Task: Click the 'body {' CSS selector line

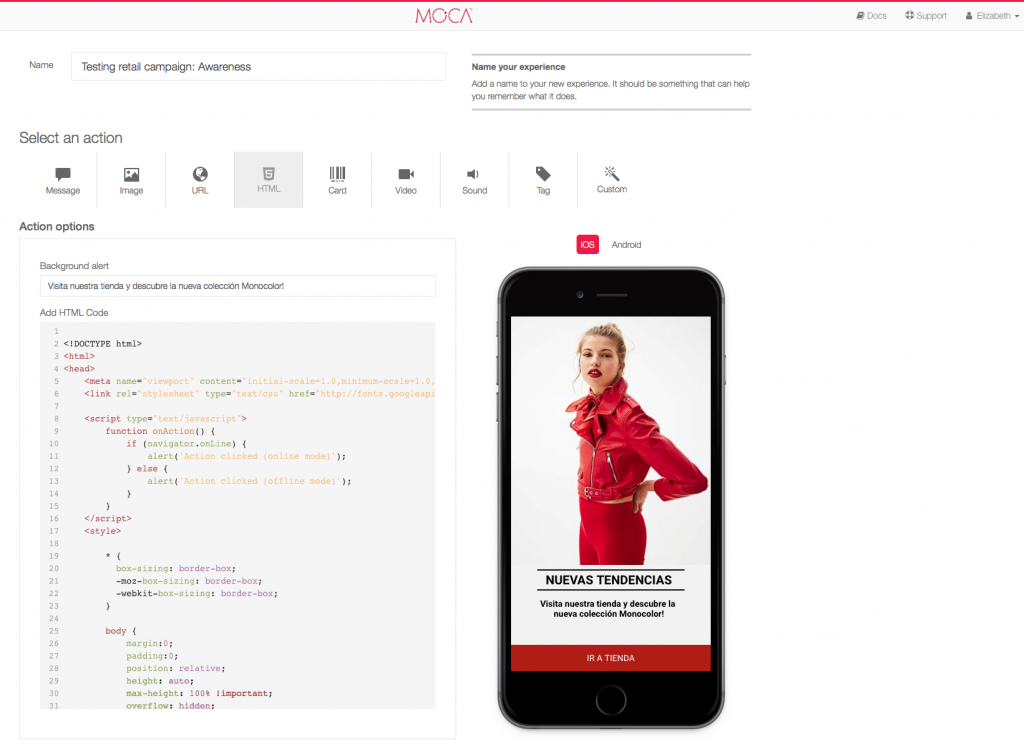Action: (x=121, y=631)
